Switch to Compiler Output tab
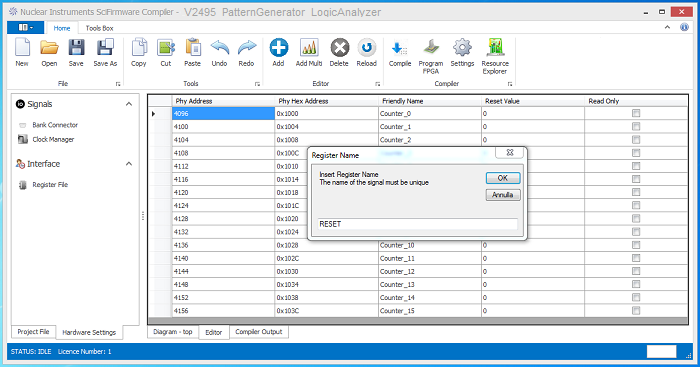Viewport: 700px width, 367px height. [x=259, y=332]
